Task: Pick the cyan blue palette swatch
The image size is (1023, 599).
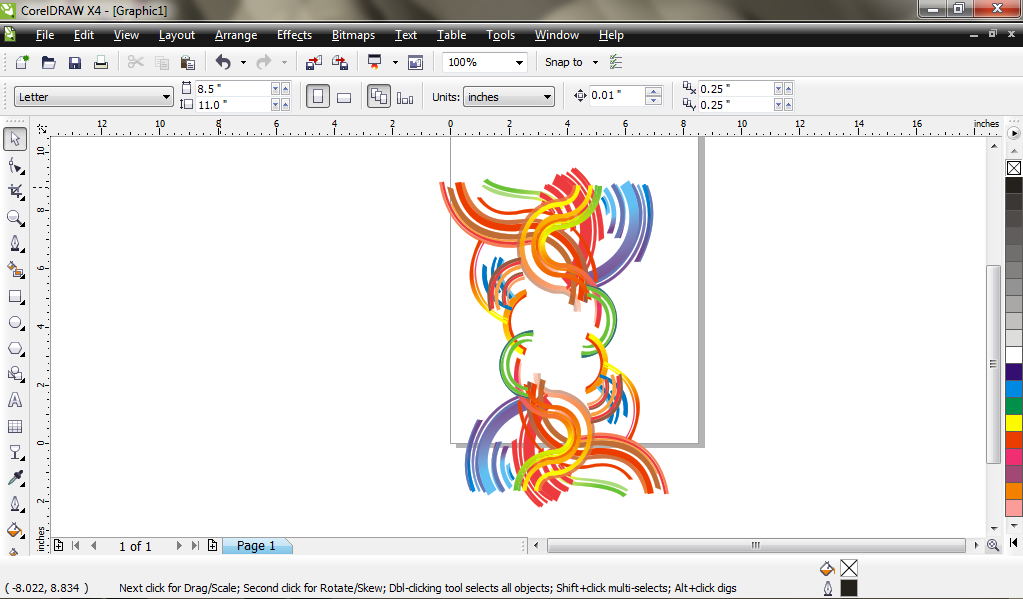Action: (x=1013, y=389)
